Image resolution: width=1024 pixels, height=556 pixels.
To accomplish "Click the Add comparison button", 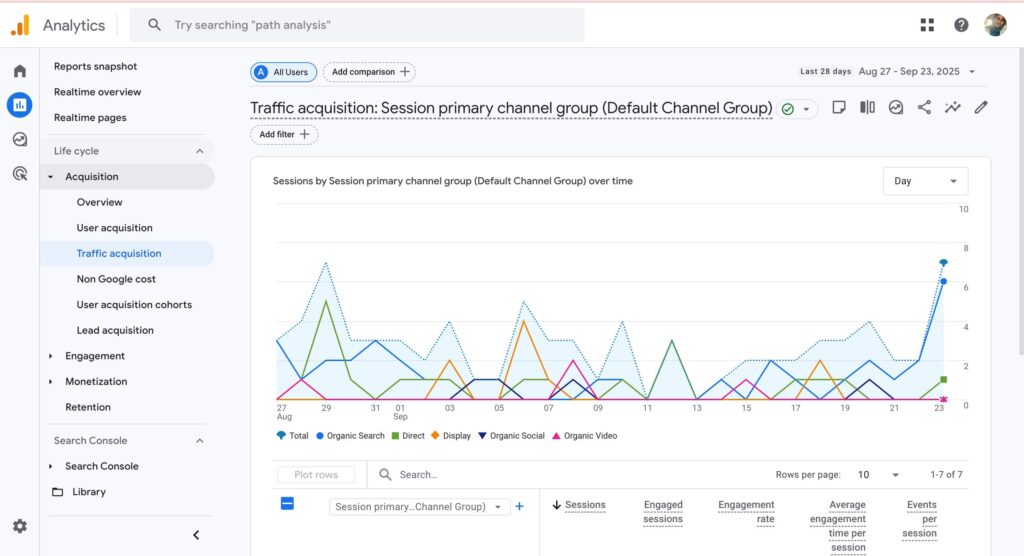I will pyautogui.click(x=369, y=72).
